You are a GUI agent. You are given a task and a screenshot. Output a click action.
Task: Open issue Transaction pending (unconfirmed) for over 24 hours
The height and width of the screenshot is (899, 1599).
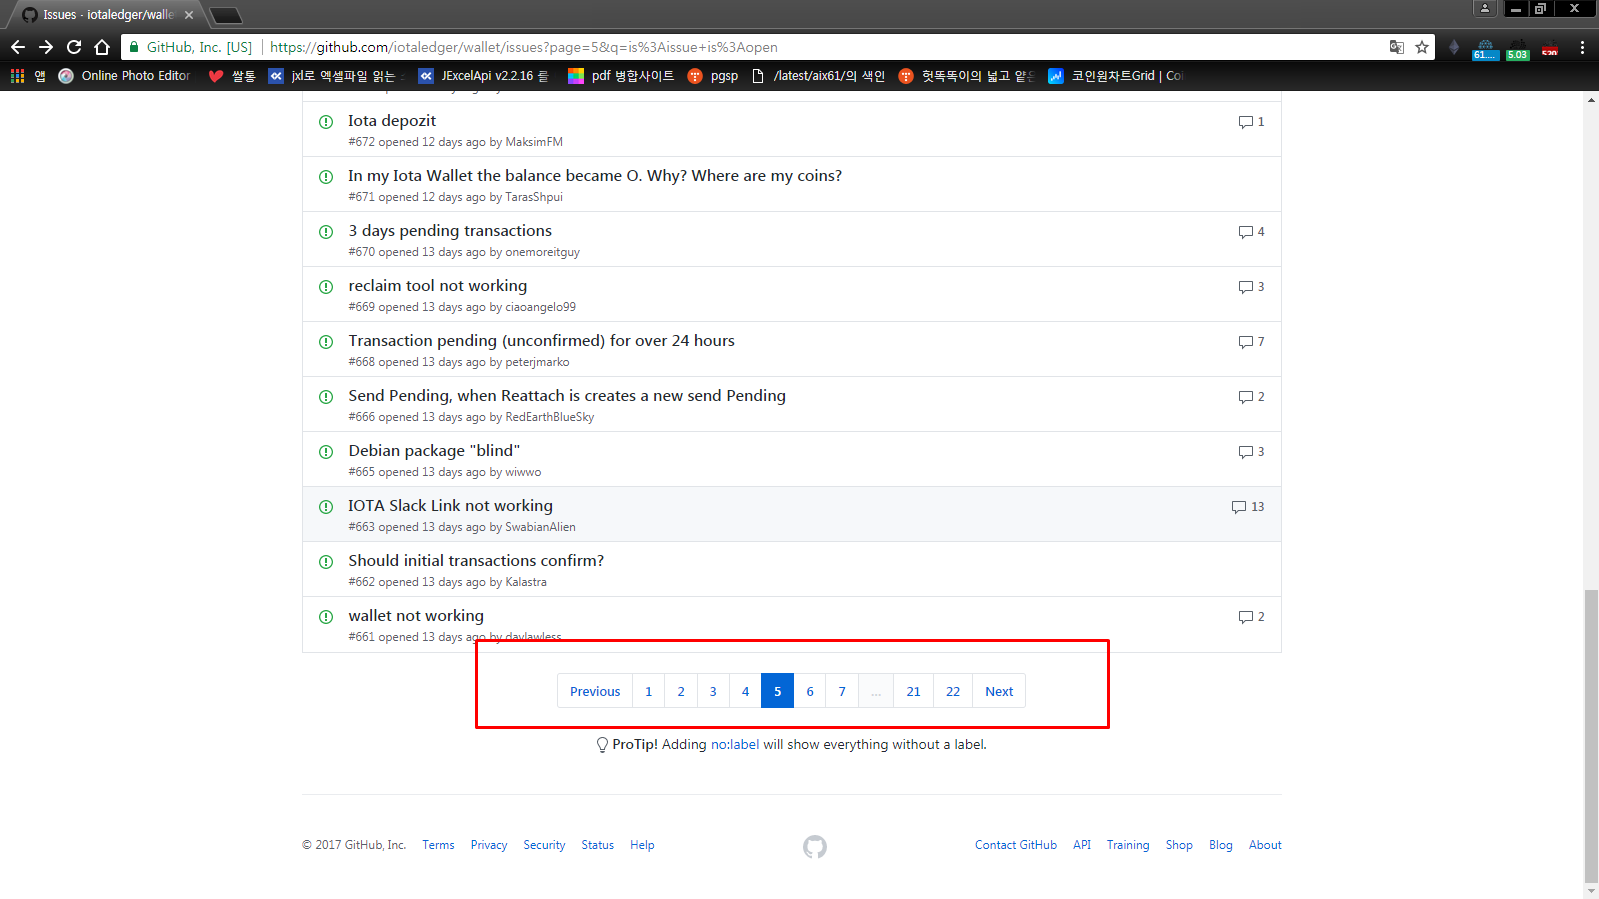click(x=541, y=340)
